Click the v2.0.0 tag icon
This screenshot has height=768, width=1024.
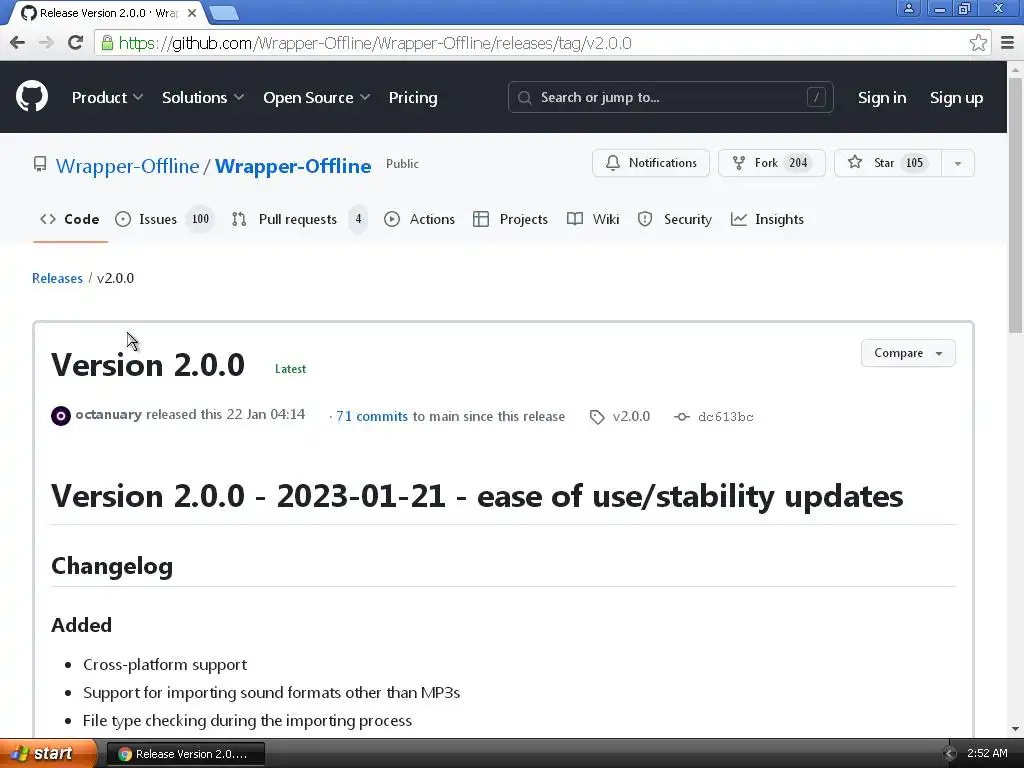click(597, 417)
